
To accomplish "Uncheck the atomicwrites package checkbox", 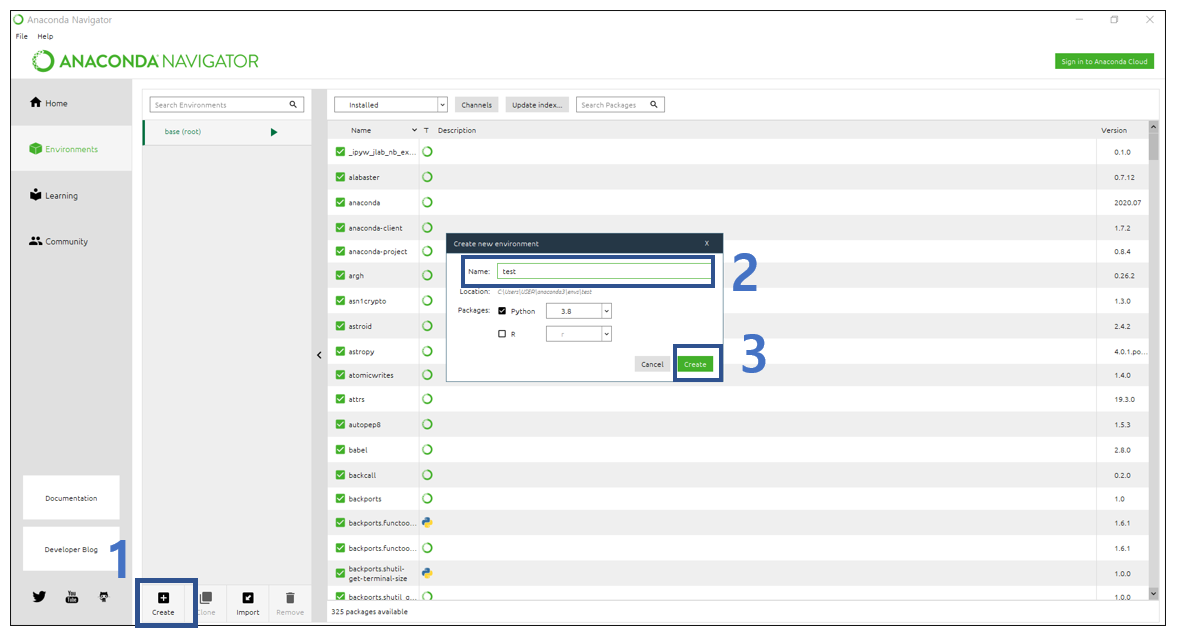I will [x=340, y=375].
